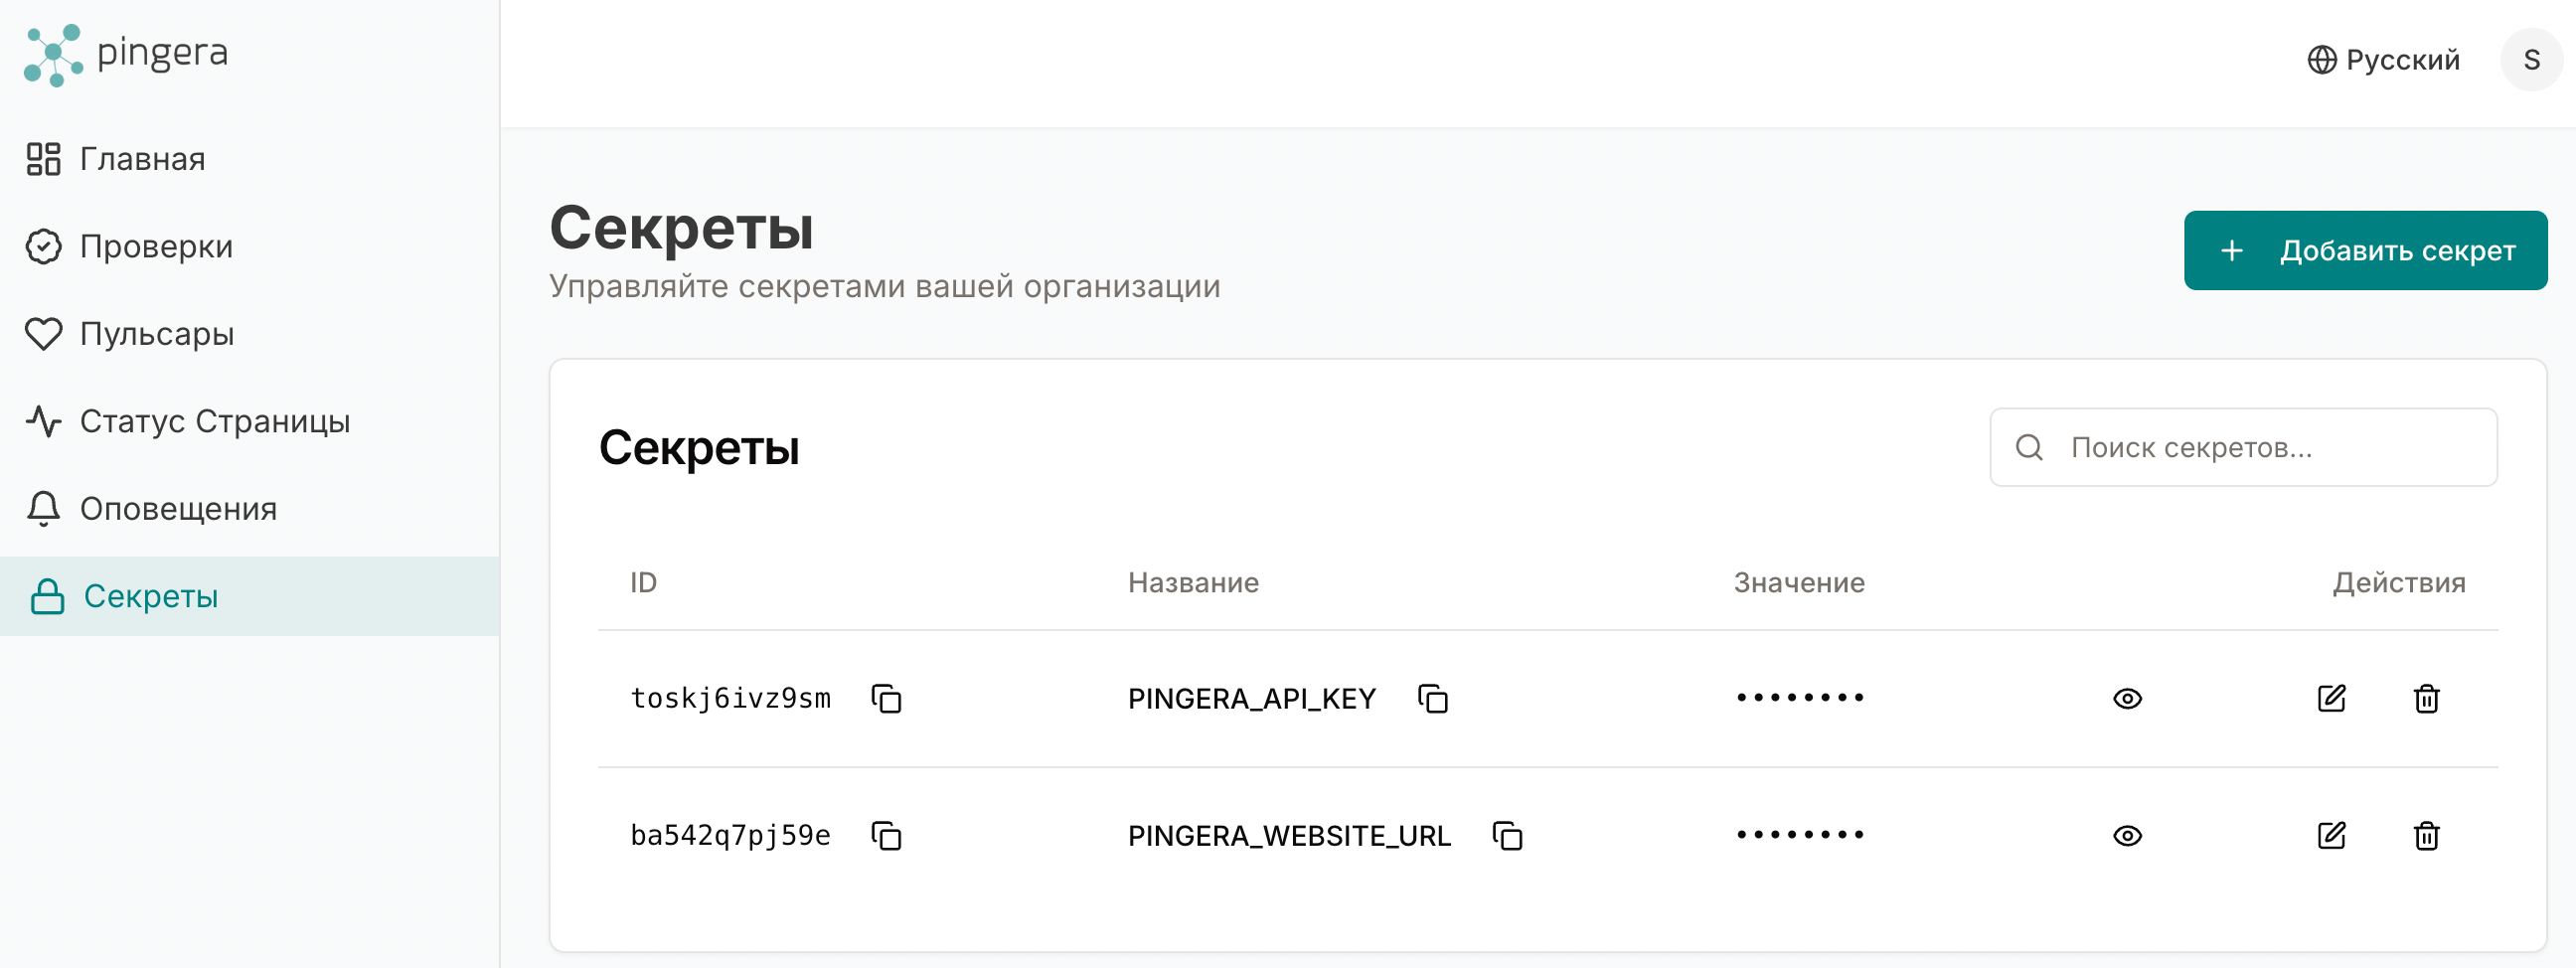Go to Главная in the sidebar
This screenshot has width=2576, height=968.
point(142,159)
